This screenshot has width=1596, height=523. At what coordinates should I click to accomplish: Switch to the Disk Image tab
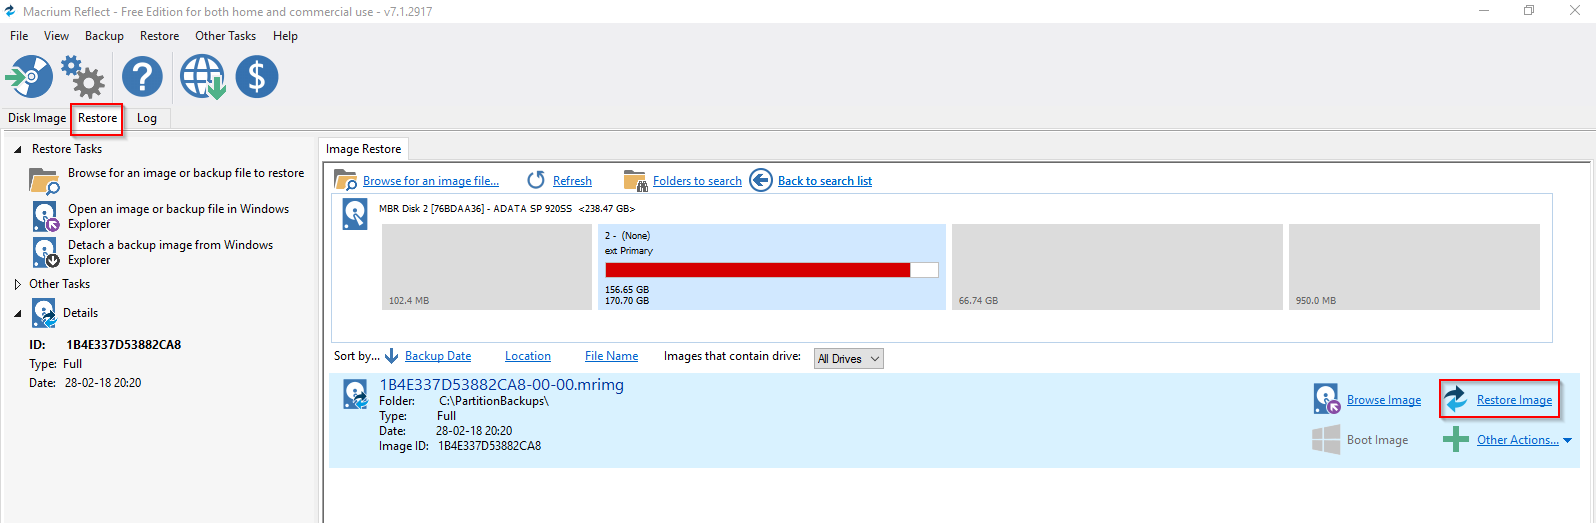tap(37, 118)
